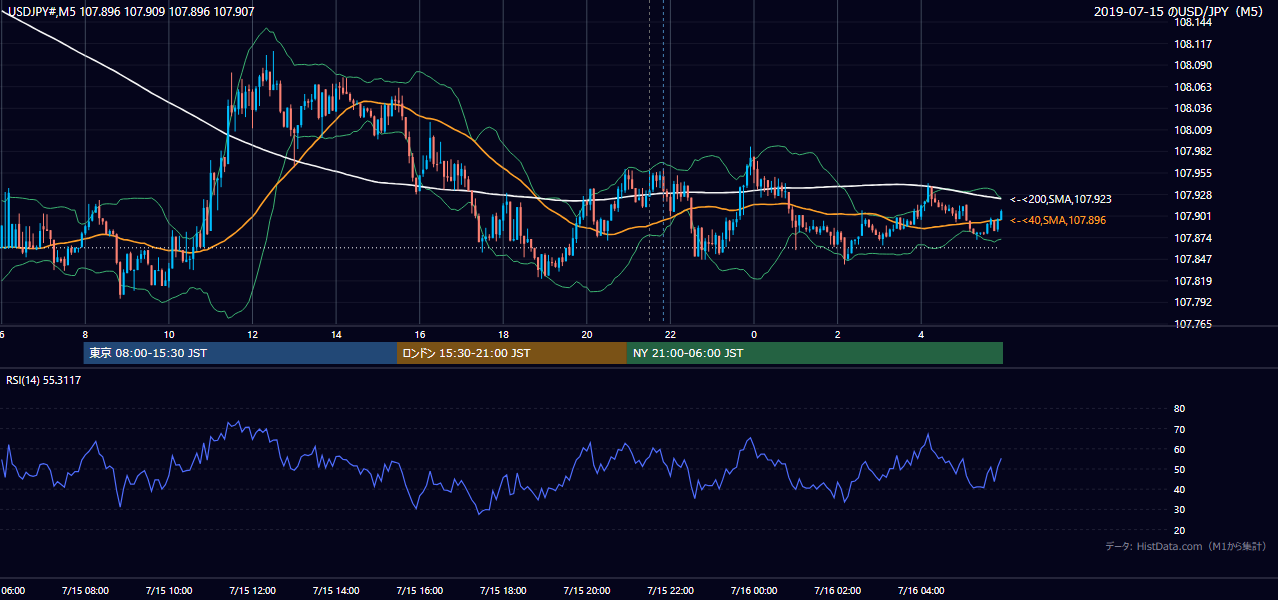Click the RSI 40 level label
This screenshot has width=1278, height=600.
[1179, 489]
